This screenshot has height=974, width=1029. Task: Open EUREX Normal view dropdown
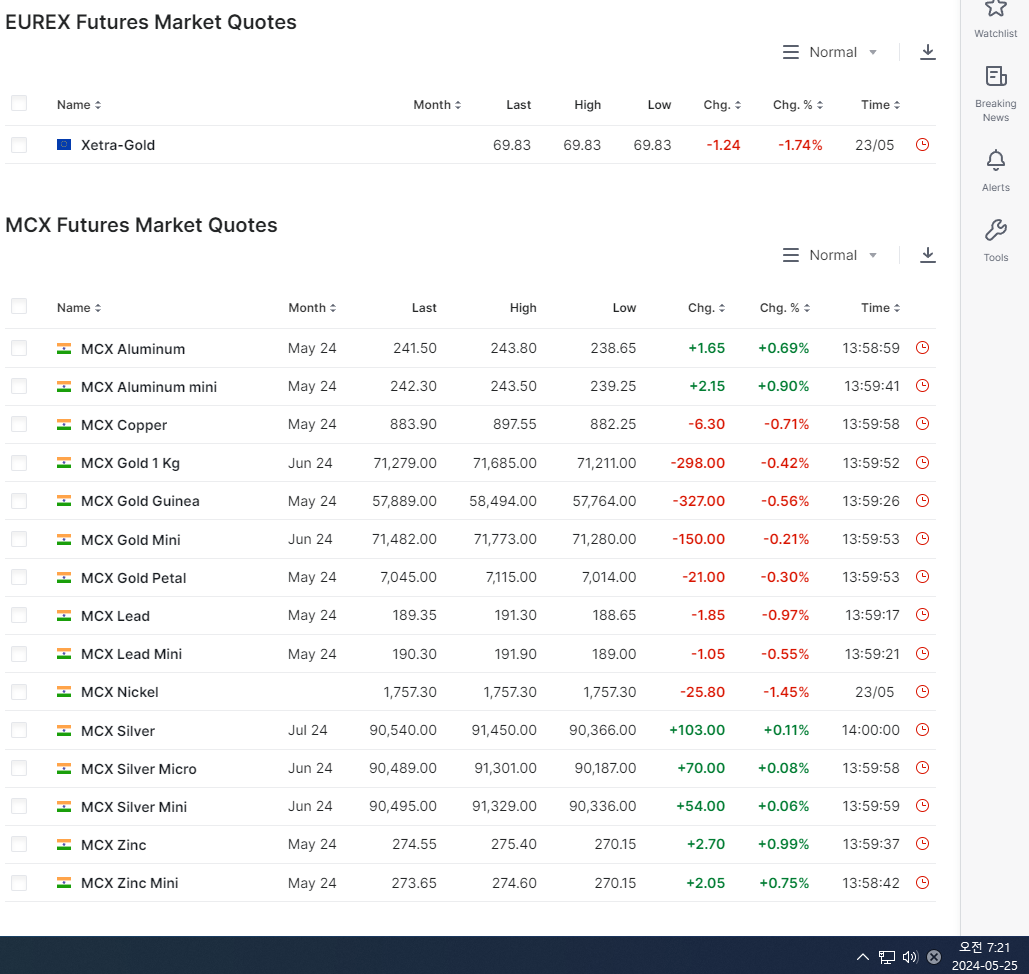(830, 52)
